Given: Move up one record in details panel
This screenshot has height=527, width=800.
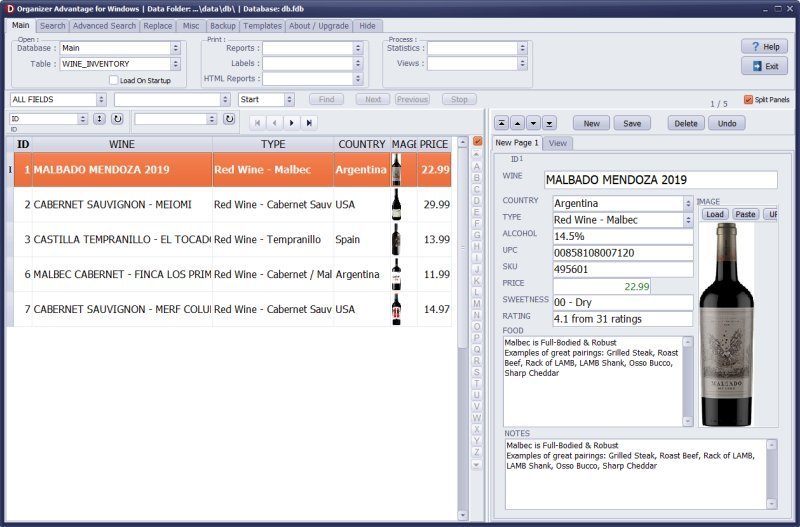Looking at the screenshot, I should (x=517, y=123).
